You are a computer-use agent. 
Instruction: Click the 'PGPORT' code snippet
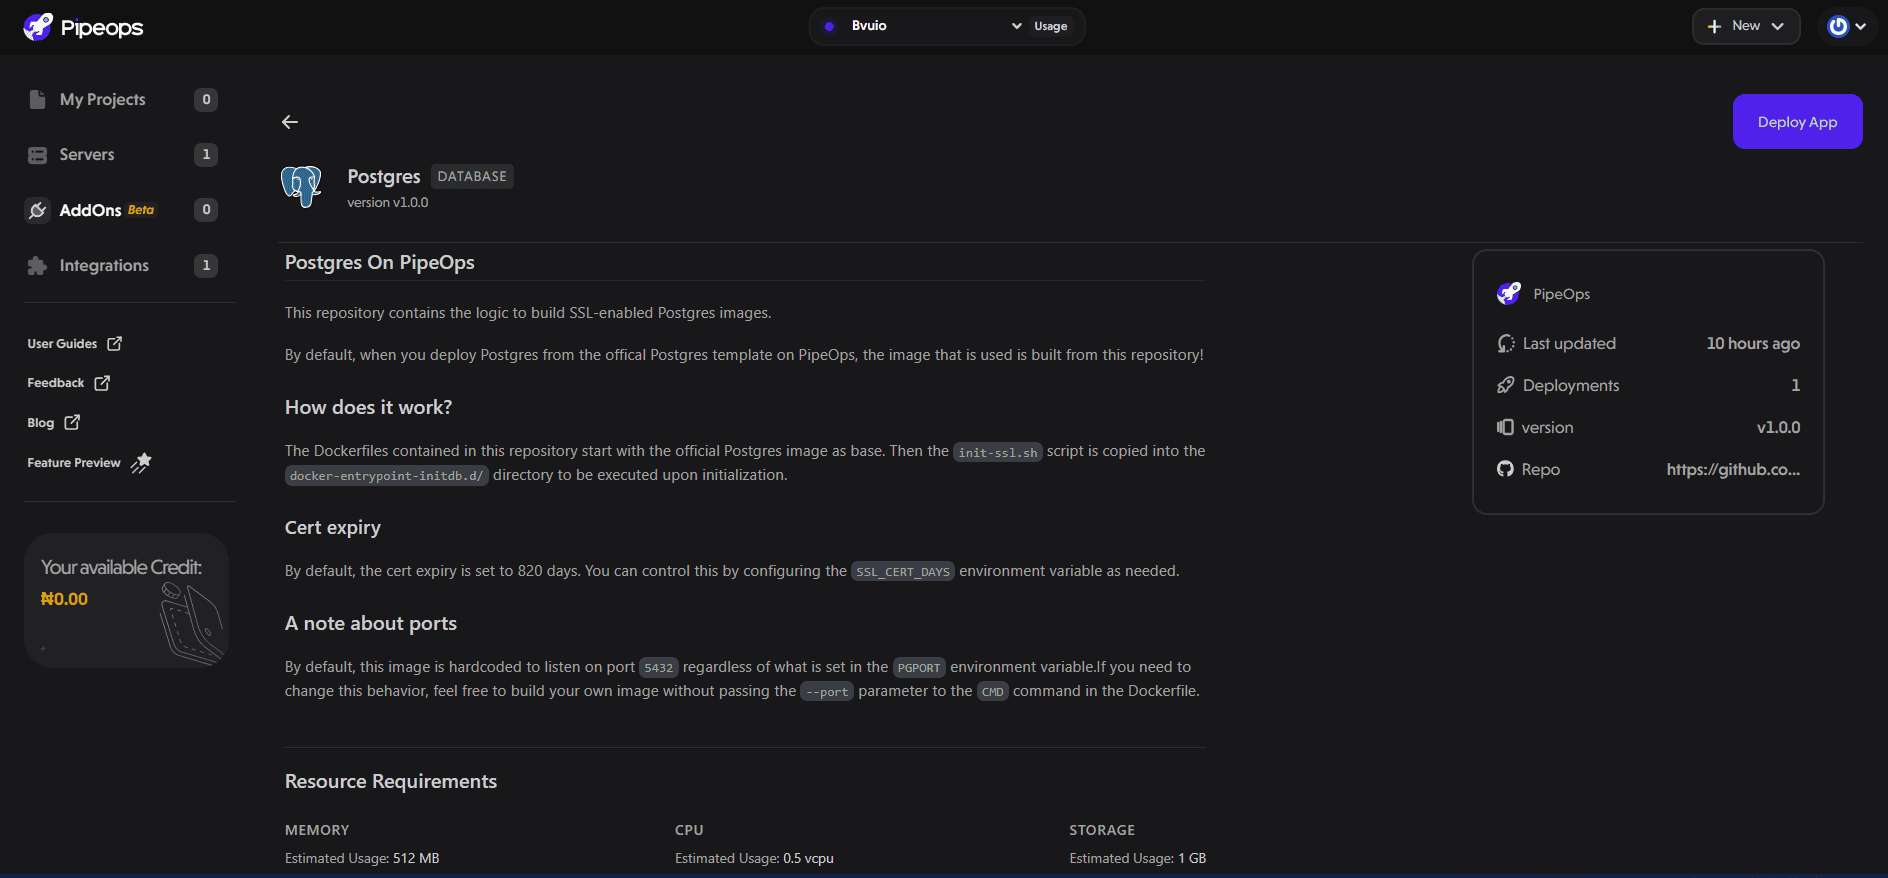coord(919,668)
